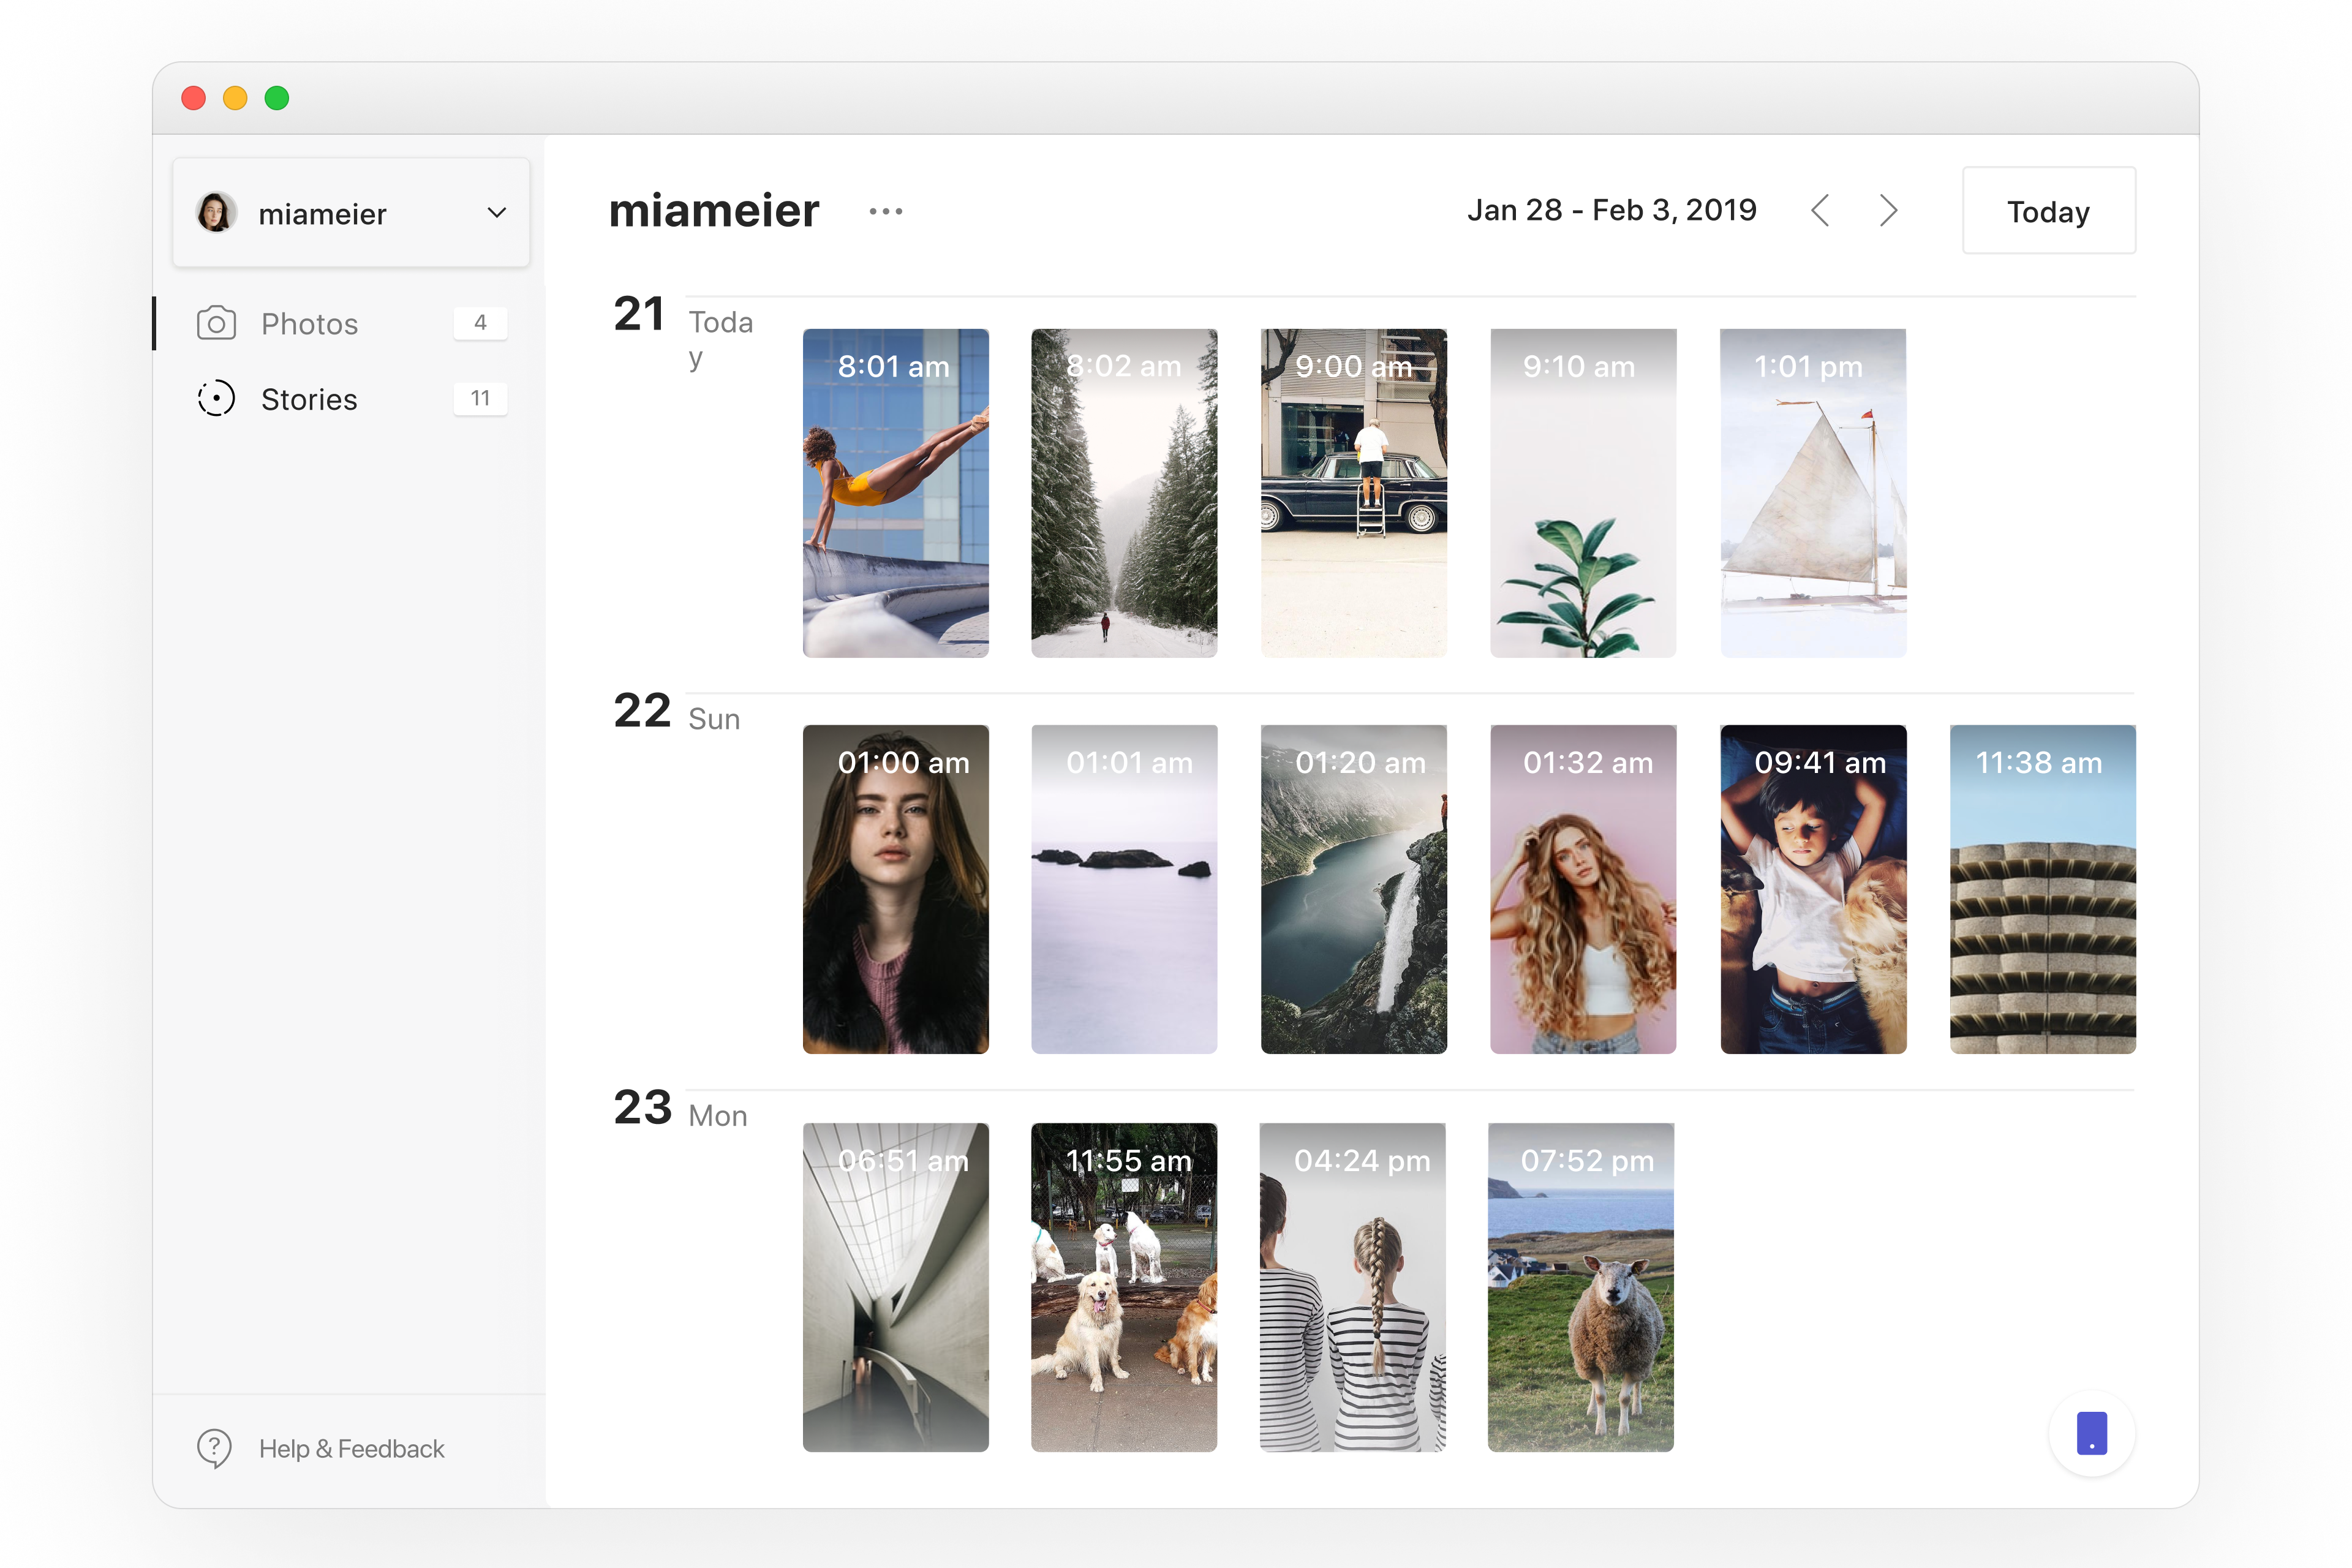Open the 1:01 pm sailboat story
This screenshot has width=2352, height=1568.
point(1813,493)
